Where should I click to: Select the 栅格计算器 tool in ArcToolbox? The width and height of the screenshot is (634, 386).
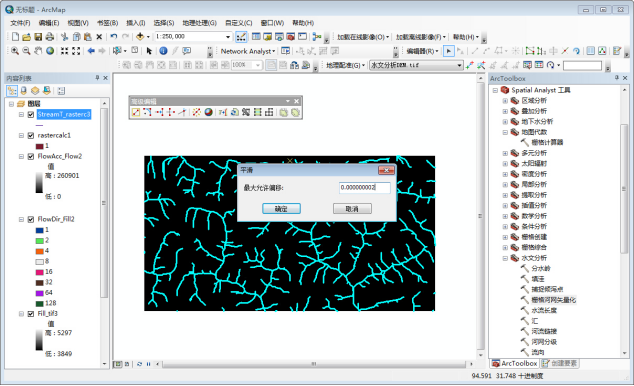(547, 142)
